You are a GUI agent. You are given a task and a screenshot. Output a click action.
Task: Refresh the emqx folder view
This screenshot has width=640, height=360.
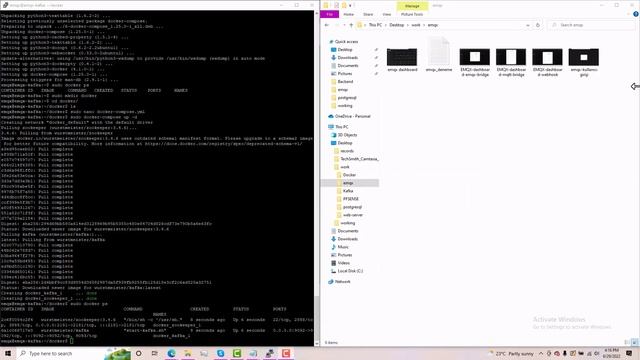538,25
